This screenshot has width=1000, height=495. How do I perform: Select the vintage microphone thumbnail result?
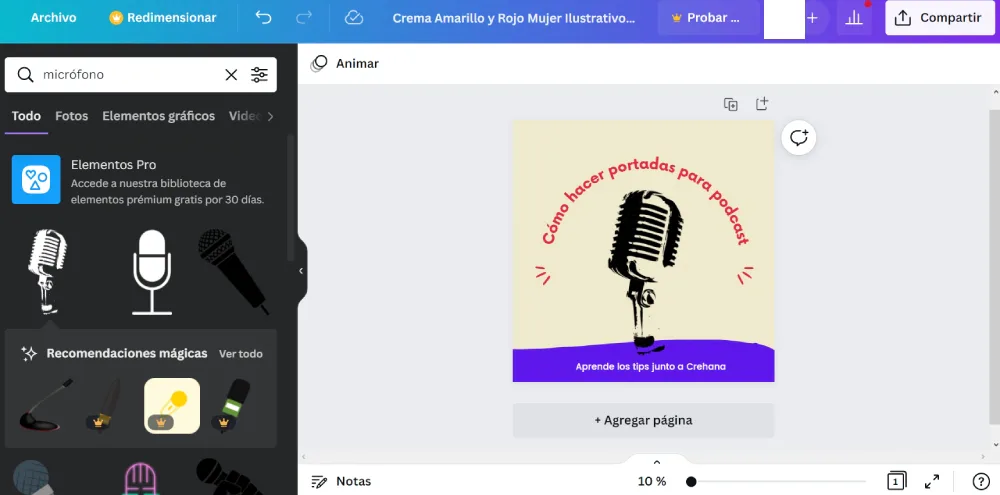47,271
